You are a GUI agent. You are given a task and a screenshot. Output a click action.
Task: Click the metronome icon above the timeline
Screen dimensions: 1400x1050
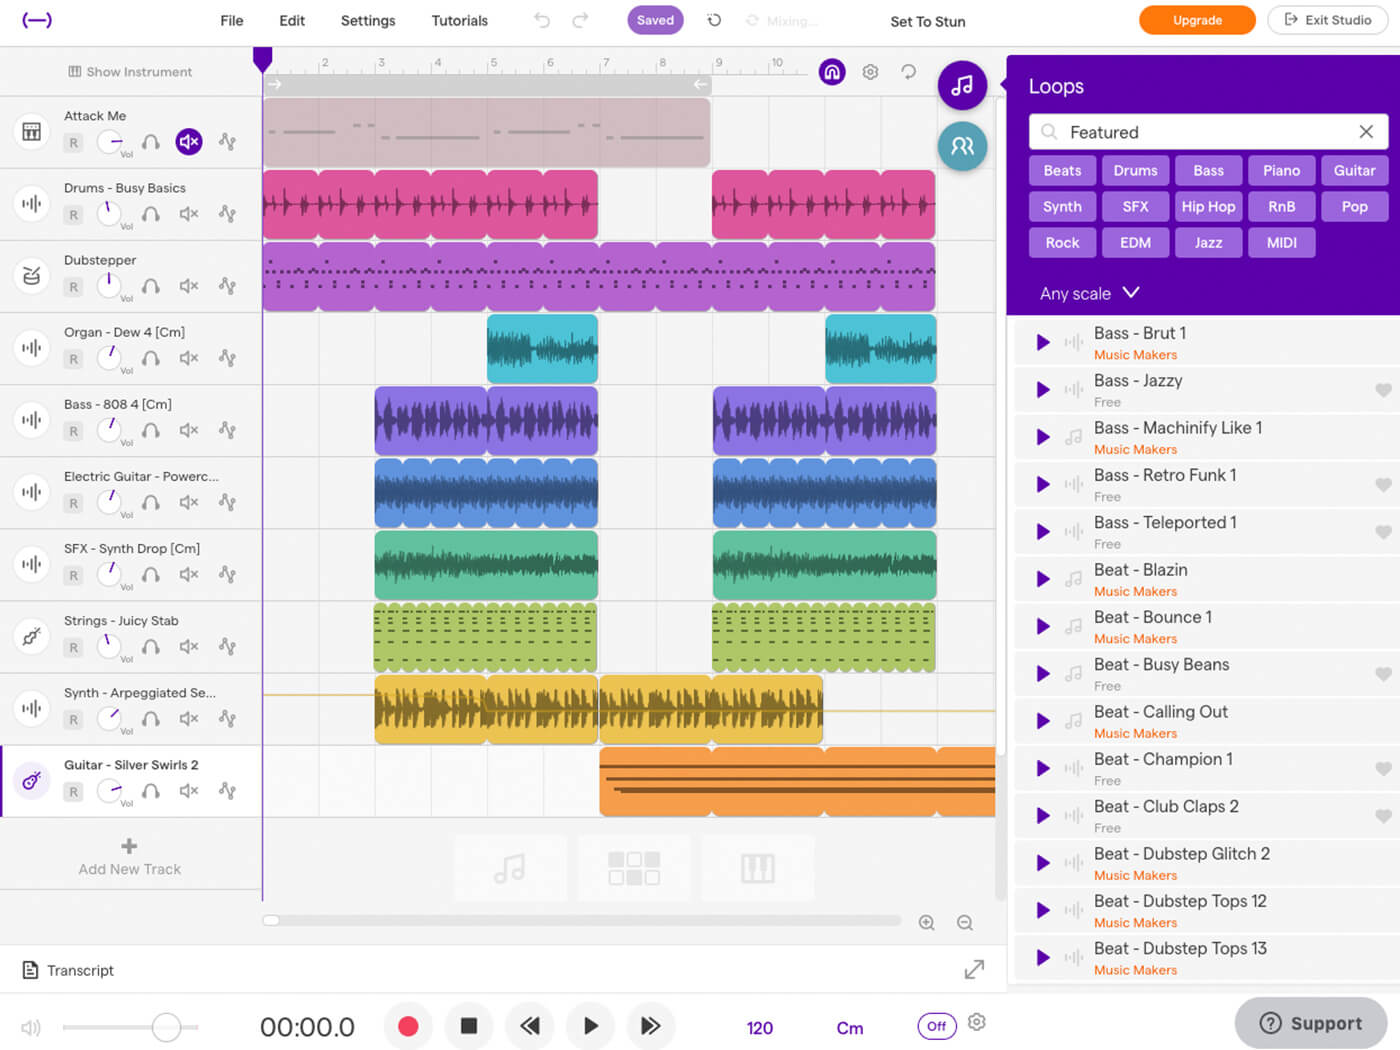click(831, 71)
